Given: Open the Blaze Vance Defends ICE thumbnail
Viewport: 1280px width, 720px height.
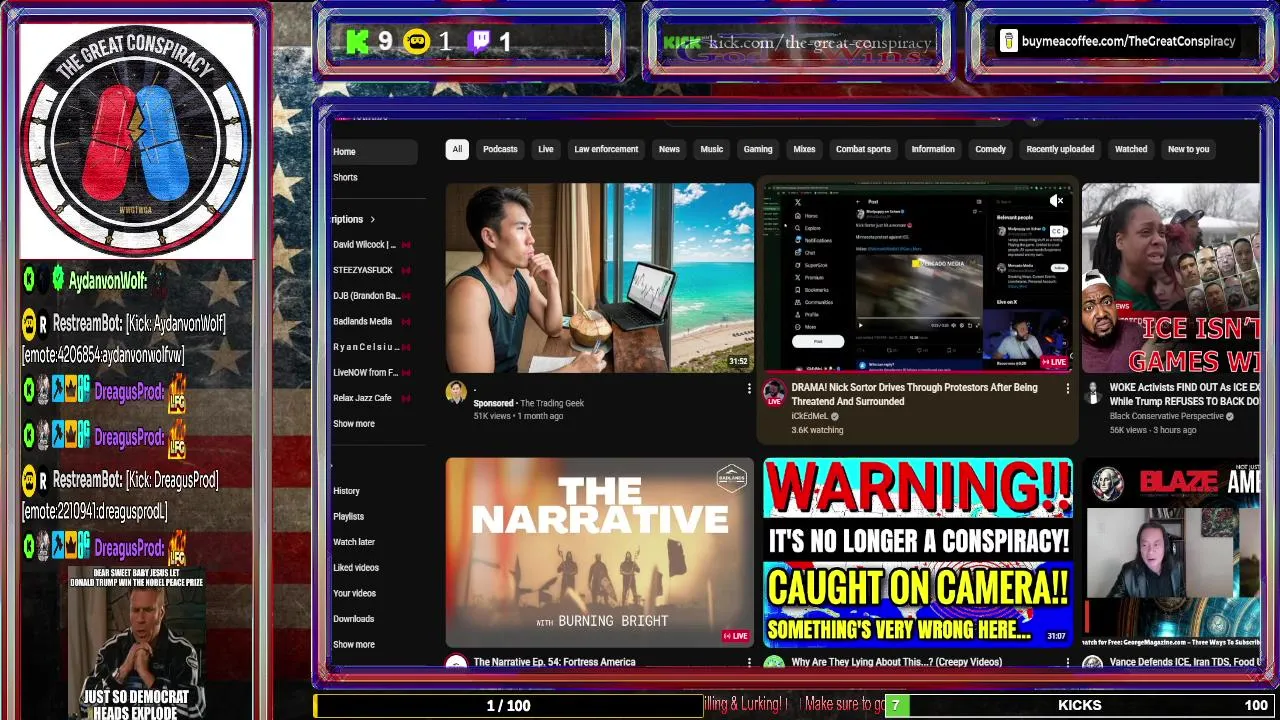Looking at the screenshot, I should tap(1171, 552).
